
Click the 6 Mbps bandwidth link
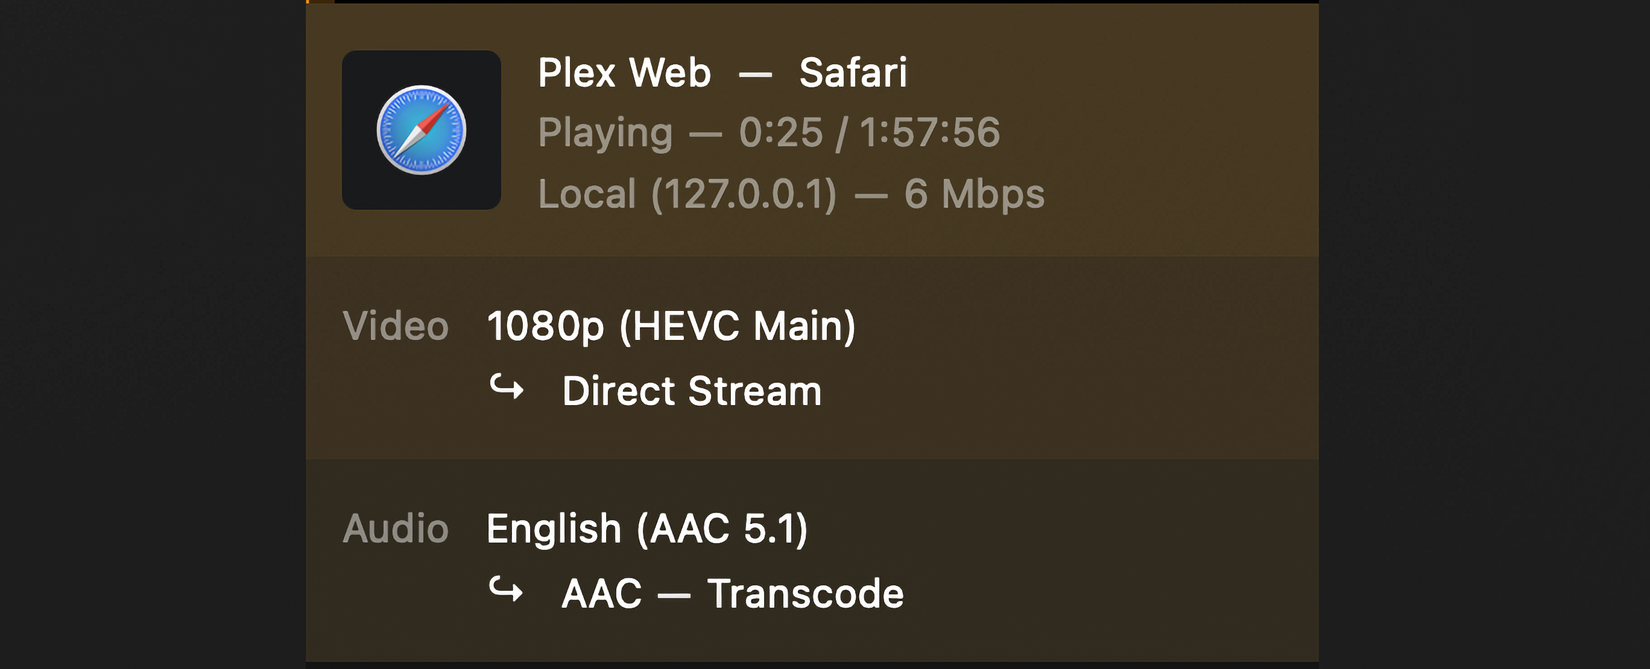click(975, 194)
